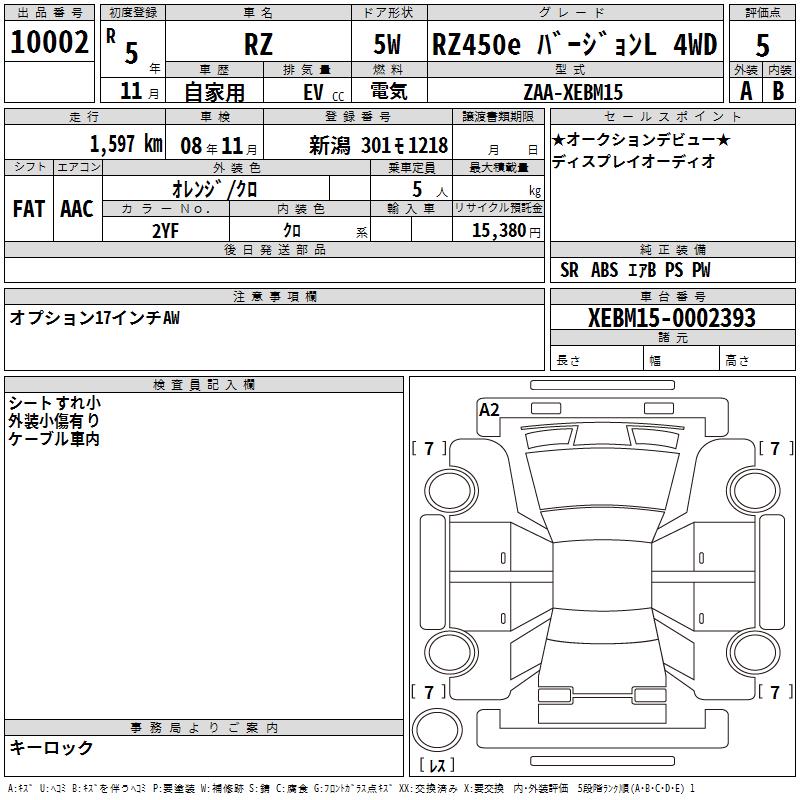Click the ディスプレイオーディオ sales point
The width and height of the screenshot is (800, 800).
click(633, 161)
